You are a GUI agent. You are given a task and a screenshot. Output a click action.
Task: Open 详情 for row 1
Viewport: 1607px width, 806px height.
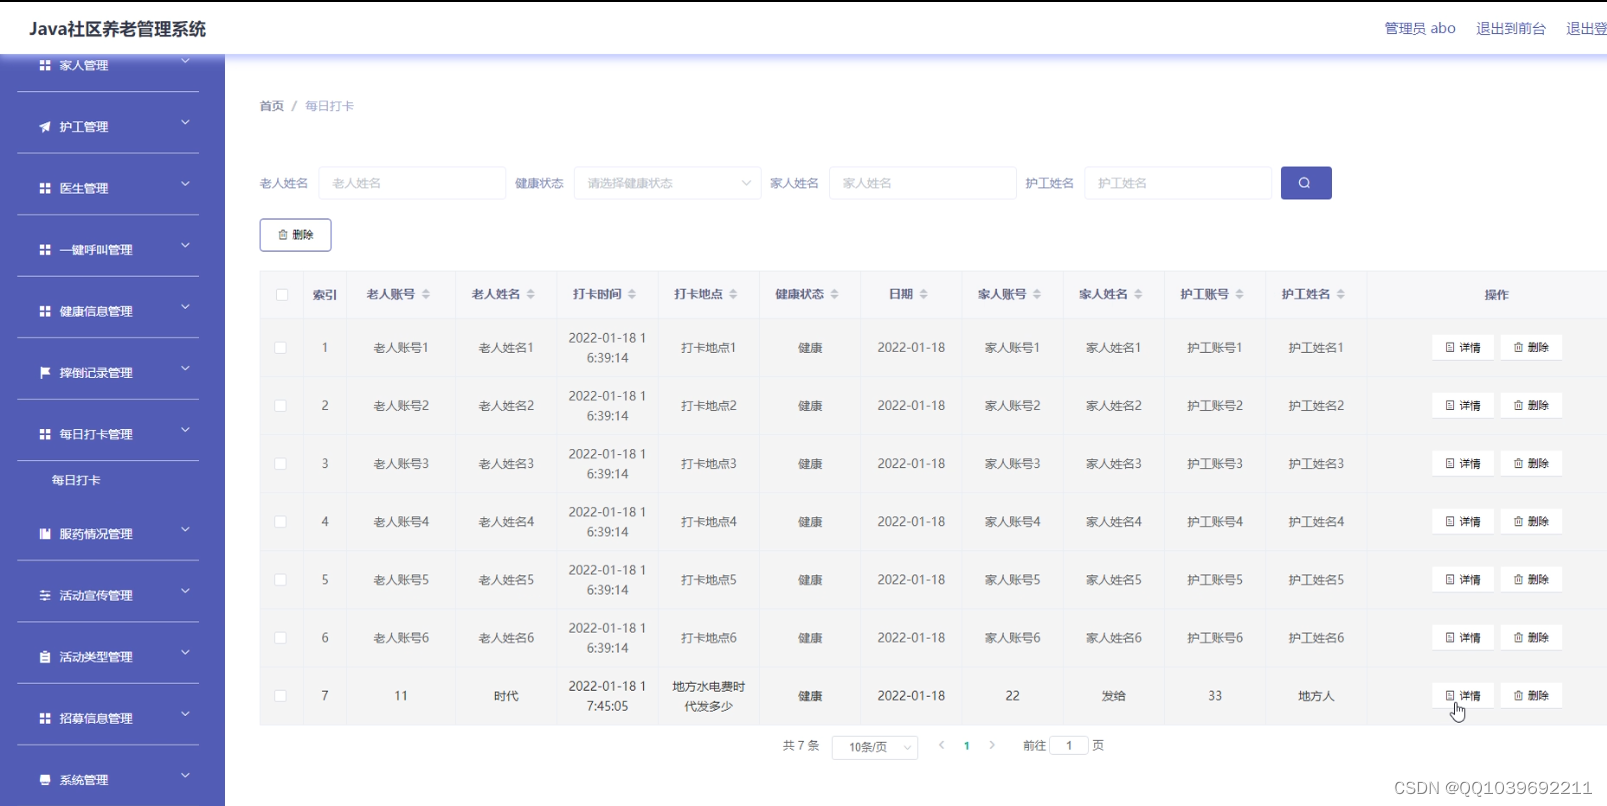click(1463, 348)
